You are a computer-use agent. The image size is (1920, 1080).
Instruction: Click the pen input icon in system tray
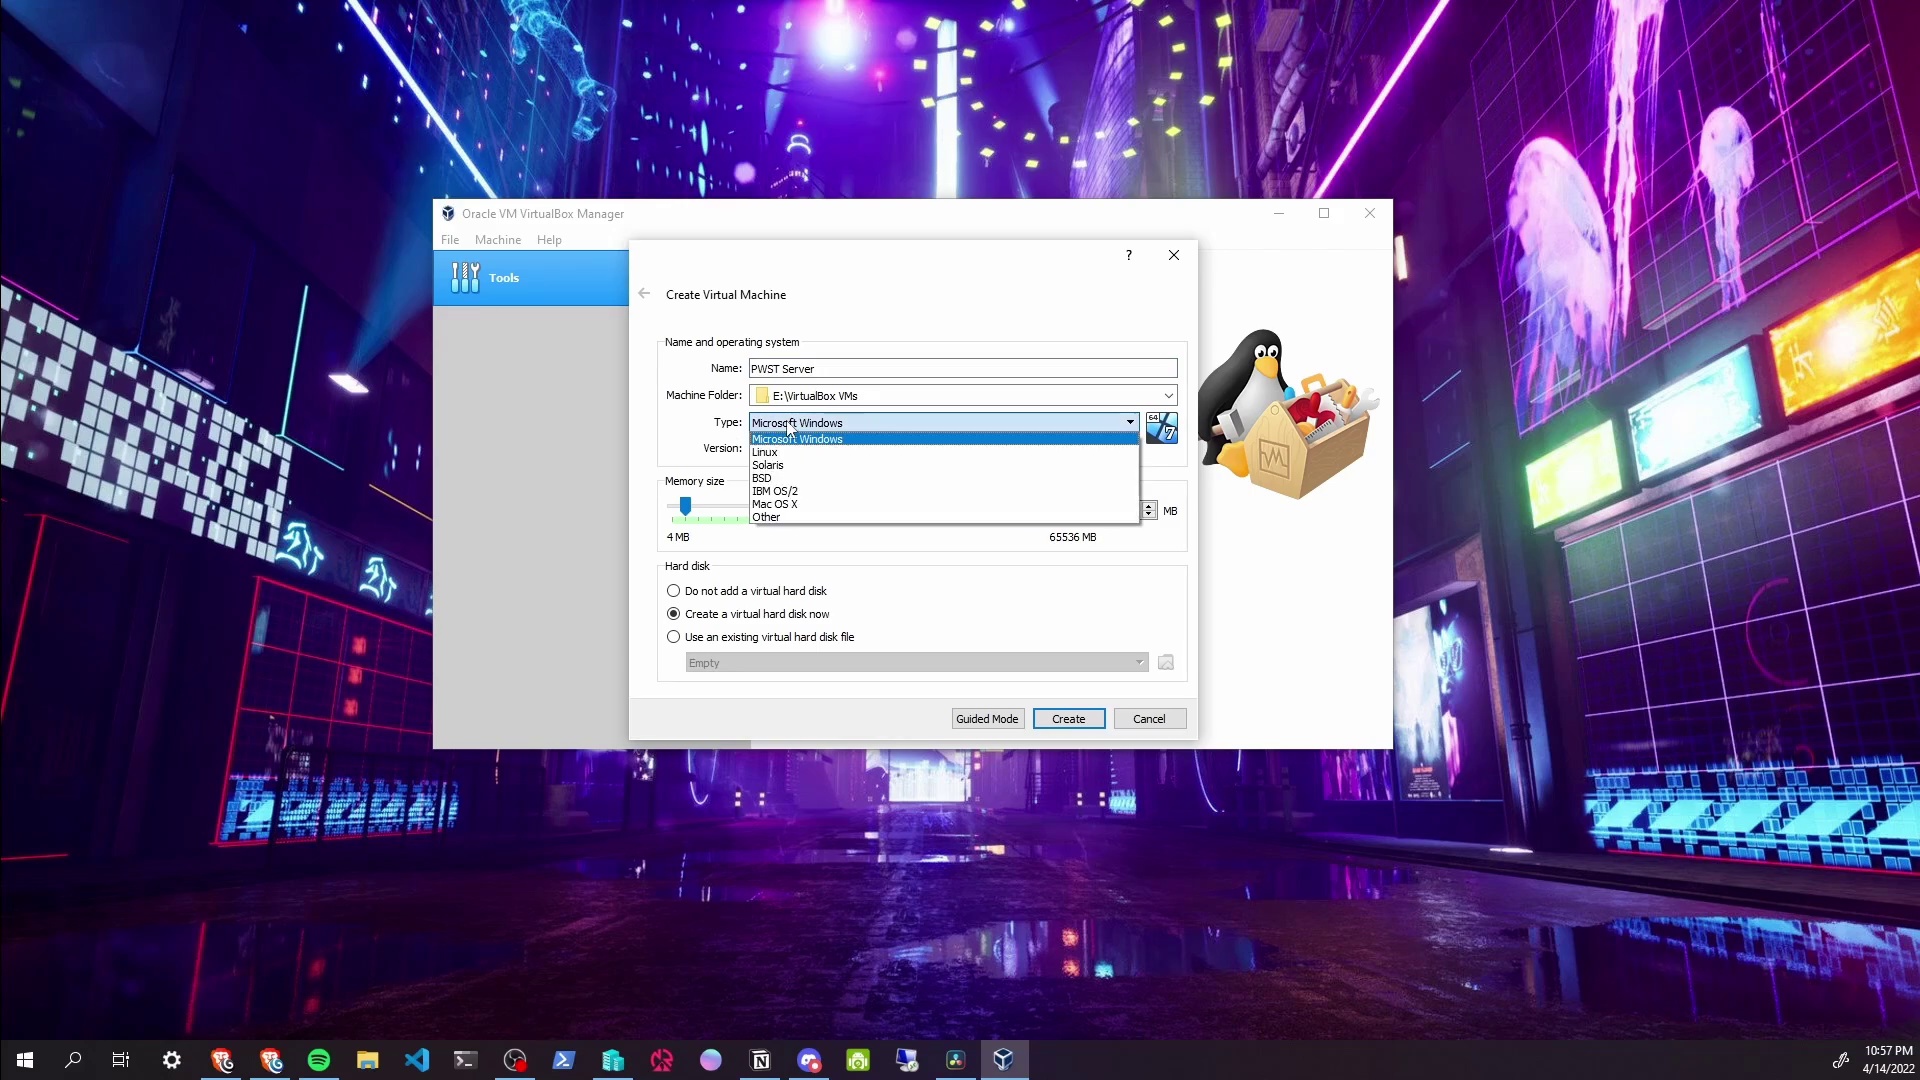pos(1840,1060)
